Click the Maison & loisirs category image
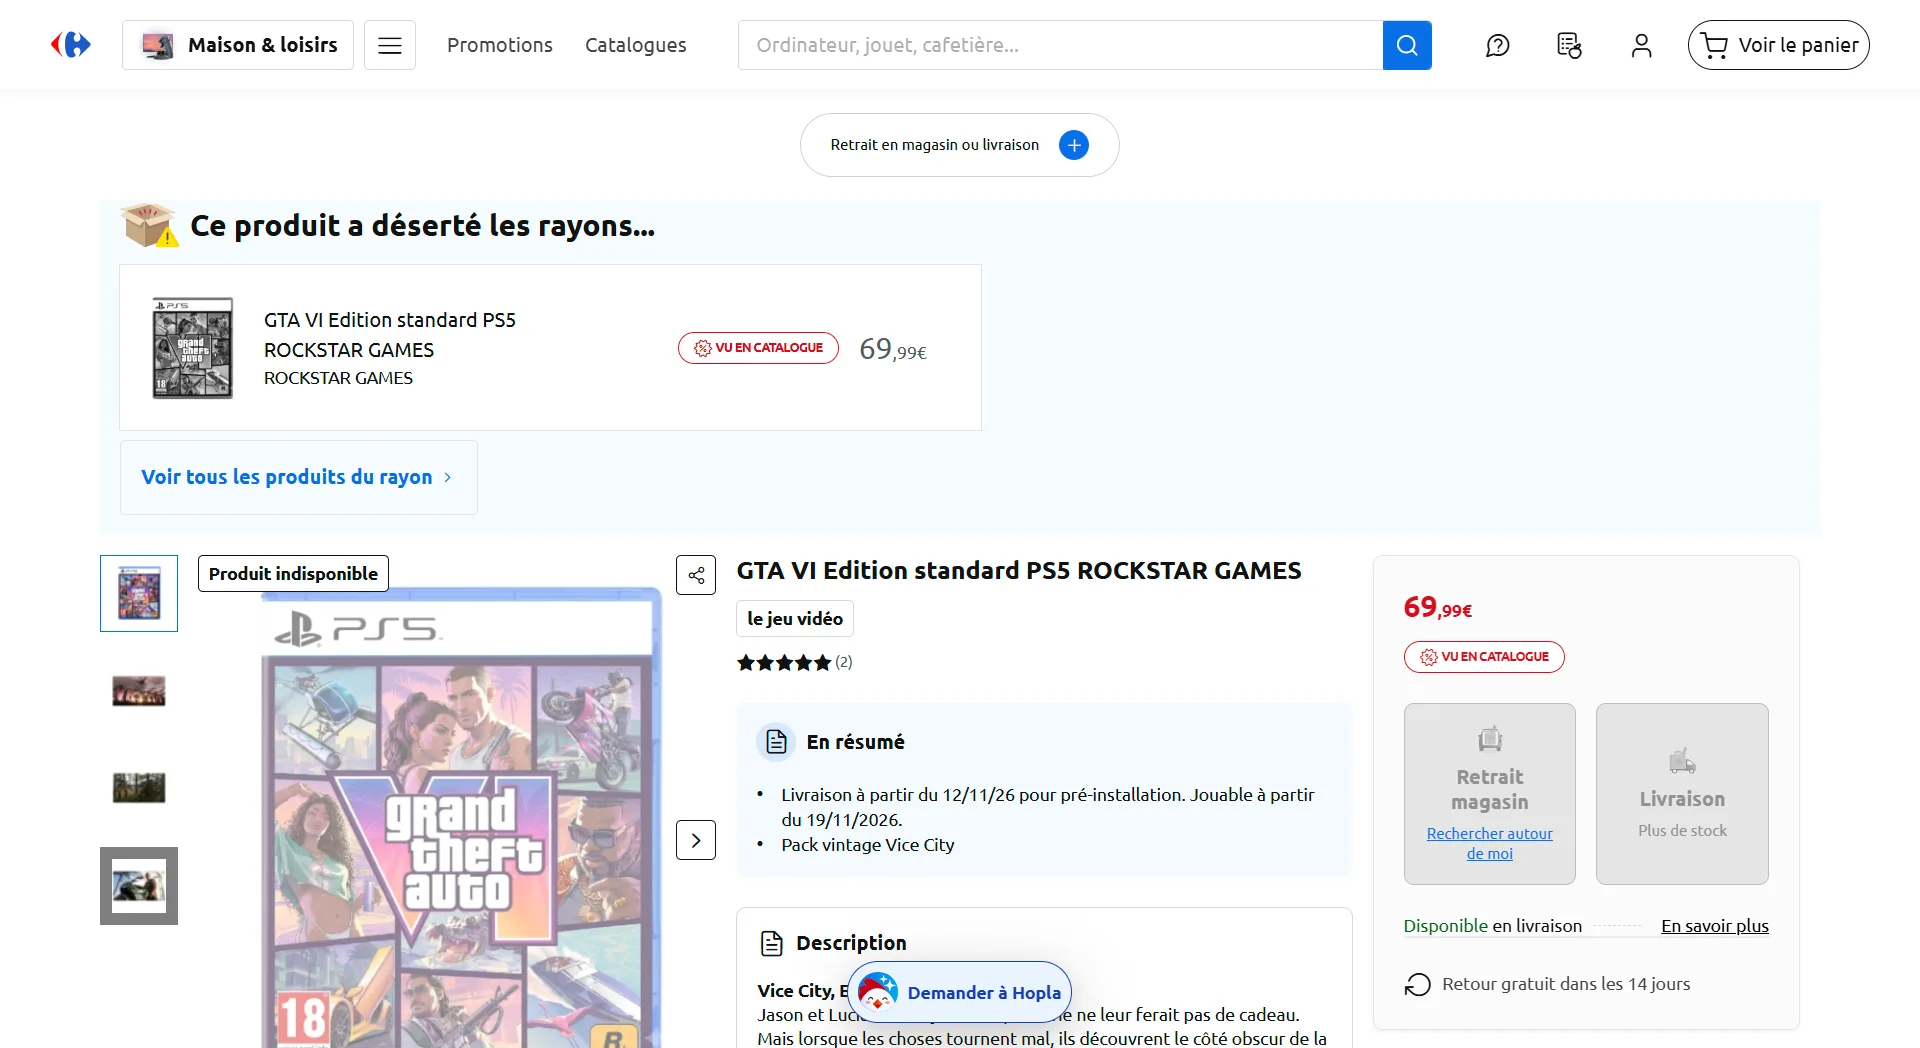Image resolution: width=1920 pixels, height=1048 pixels. (x=157, y=45)
